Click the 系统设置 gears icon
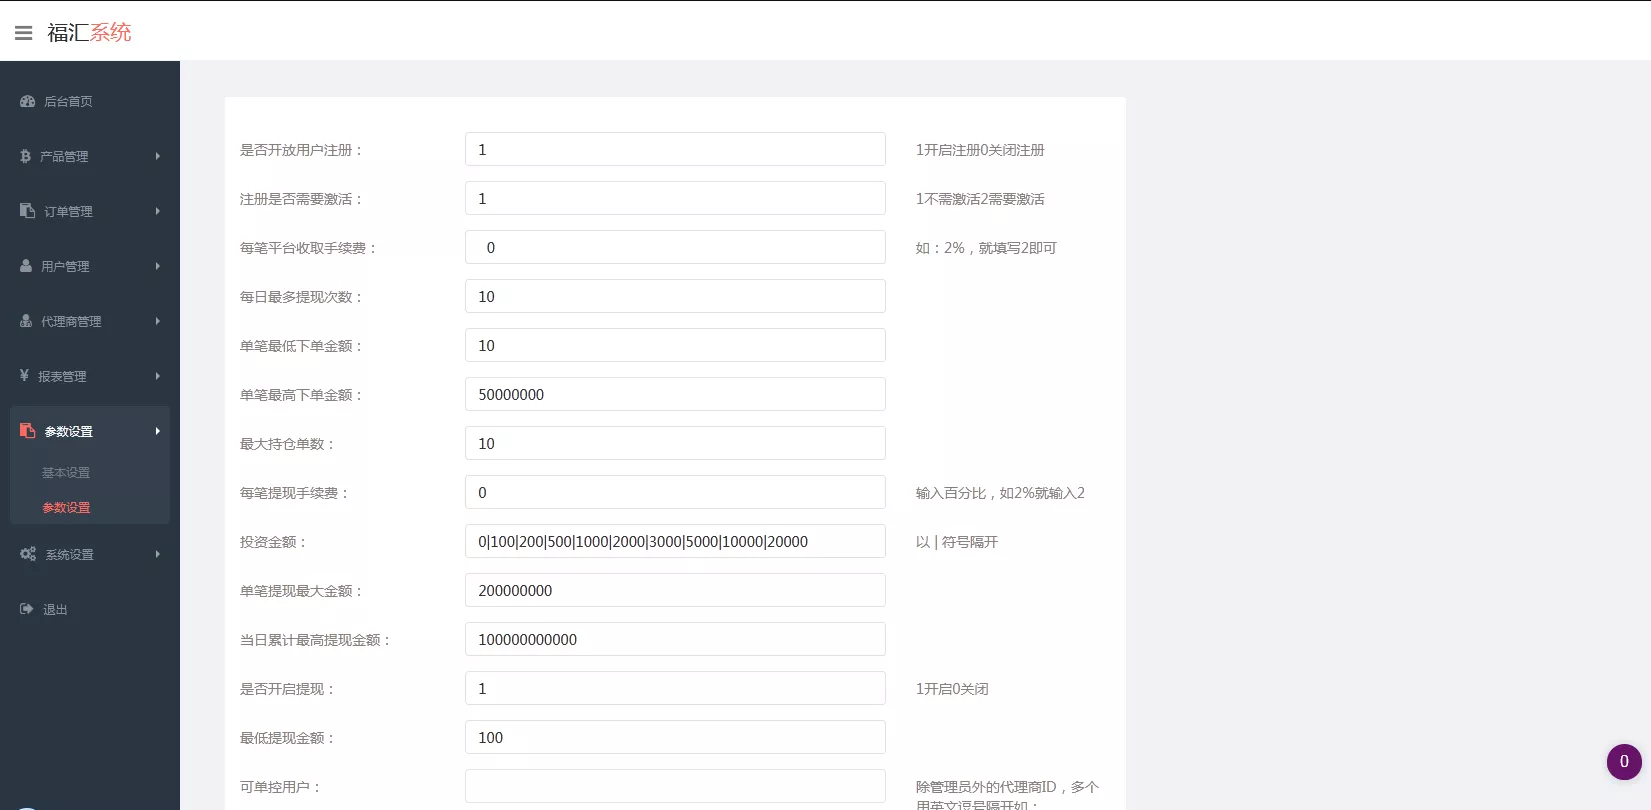1651x810 pixels. click(28, 554)
